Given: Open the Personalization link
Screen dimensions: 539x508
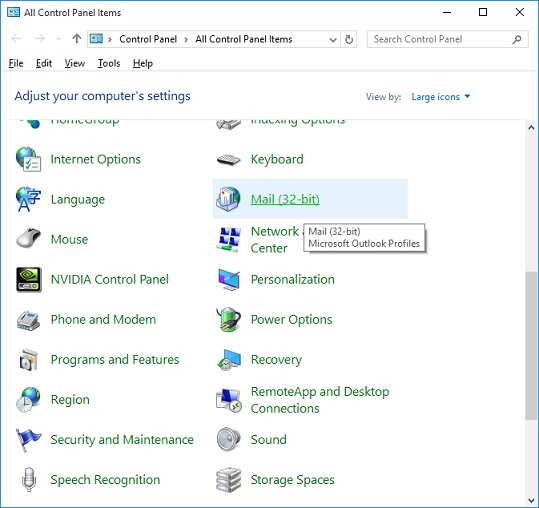Looking at the screenshot, I should [293, 279].
